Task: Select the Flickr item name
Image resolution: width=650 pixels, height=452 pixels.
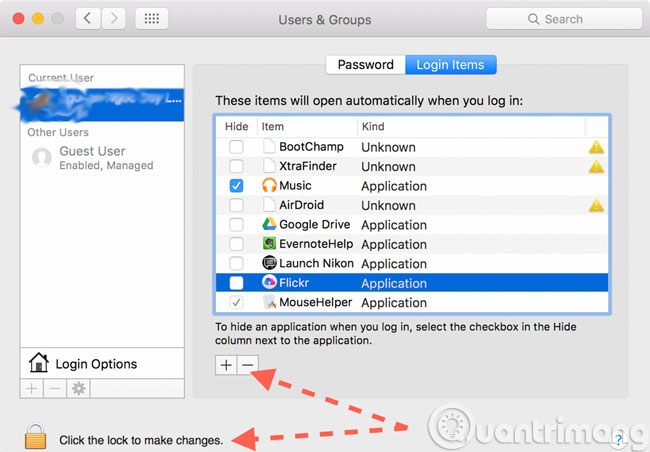Action: (x=294, y=283)
